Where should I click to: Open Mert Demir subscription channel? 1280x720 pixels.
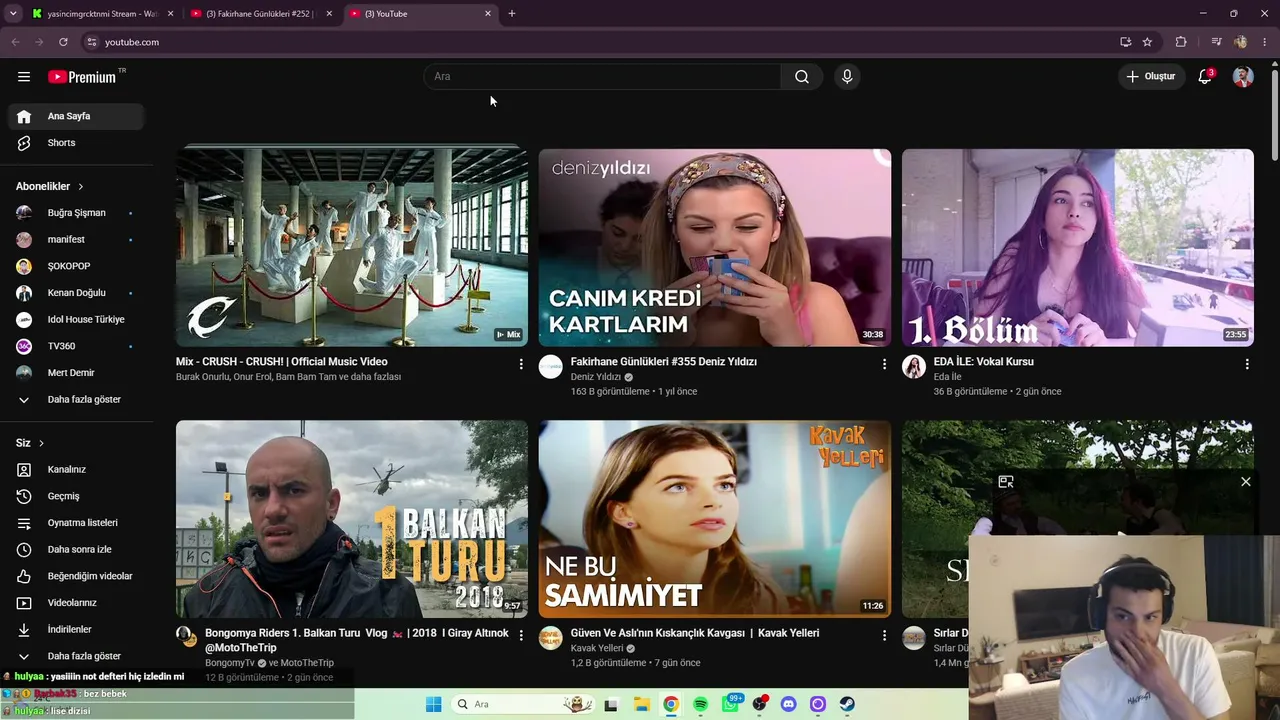(x=76, y=373)
